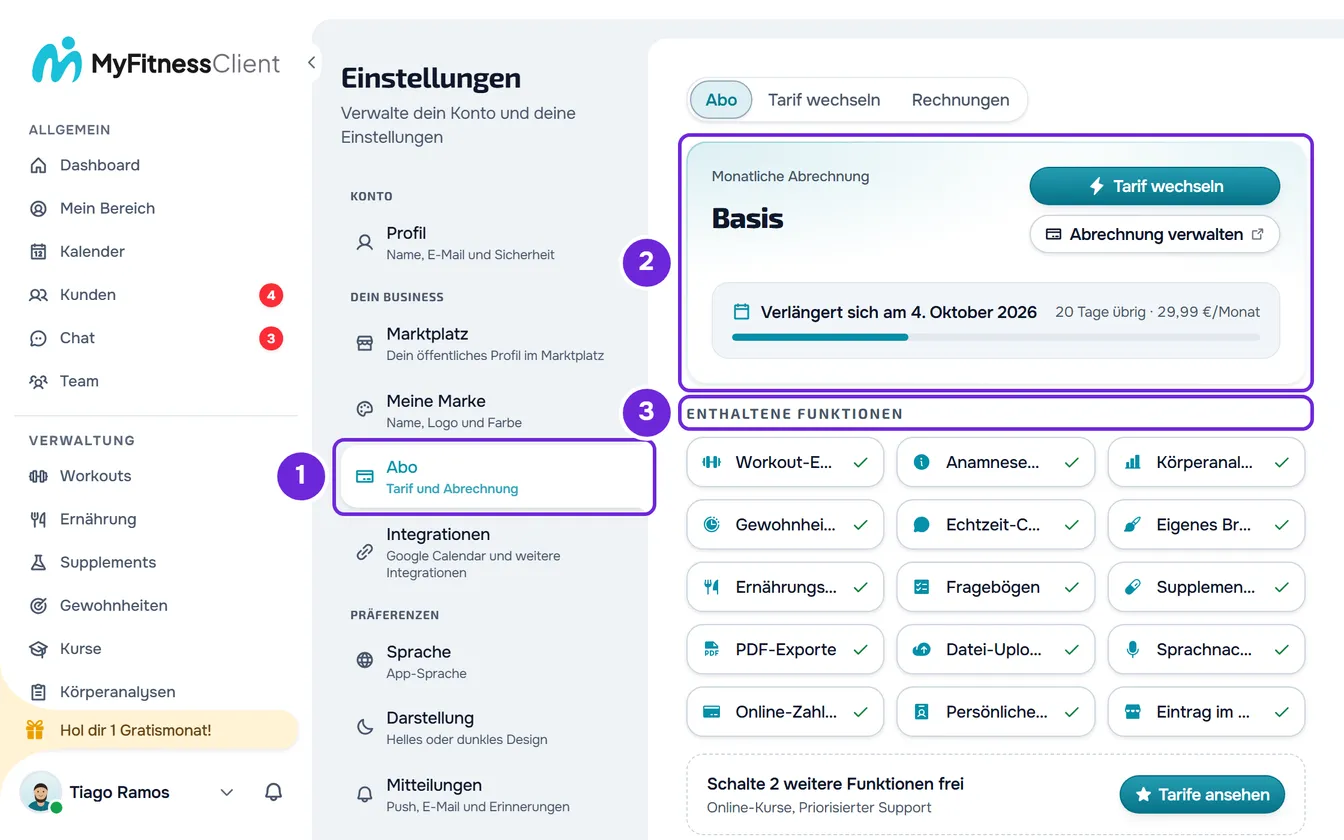Open the Rechnungen tab
This screenshot has height=840, width=1344.
click(960, 100)
